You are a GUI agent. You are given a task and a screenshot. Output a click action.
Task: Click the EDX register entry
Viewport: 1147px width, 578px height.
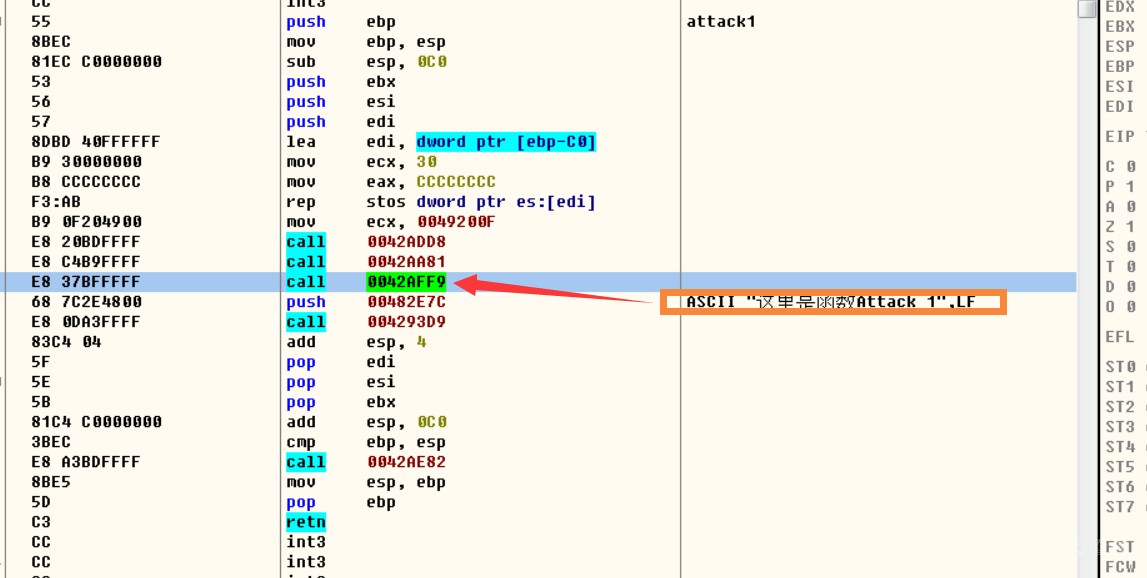pyautogui.click(x=1120, y=7)
